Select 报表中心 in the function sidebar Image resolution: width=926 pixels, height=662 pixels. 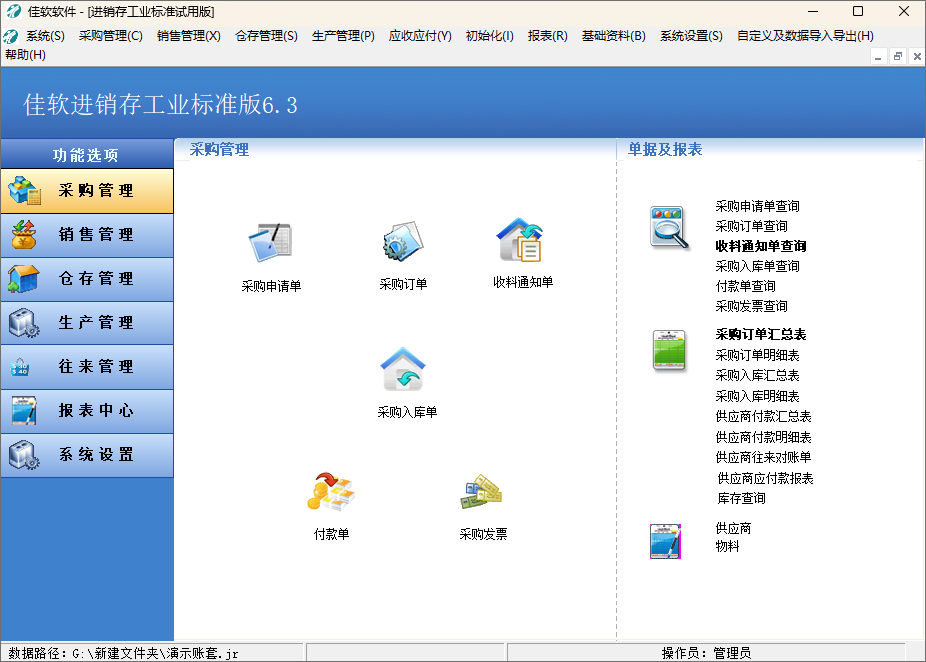pos(87,411)
